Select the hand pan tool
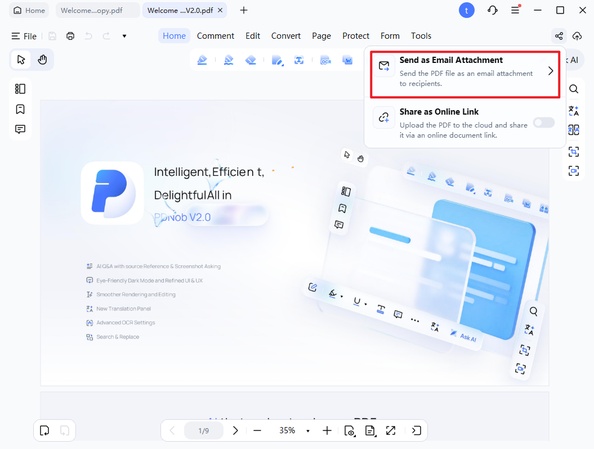This screenshot has width=594, height=449. click(x=42, y=59)
